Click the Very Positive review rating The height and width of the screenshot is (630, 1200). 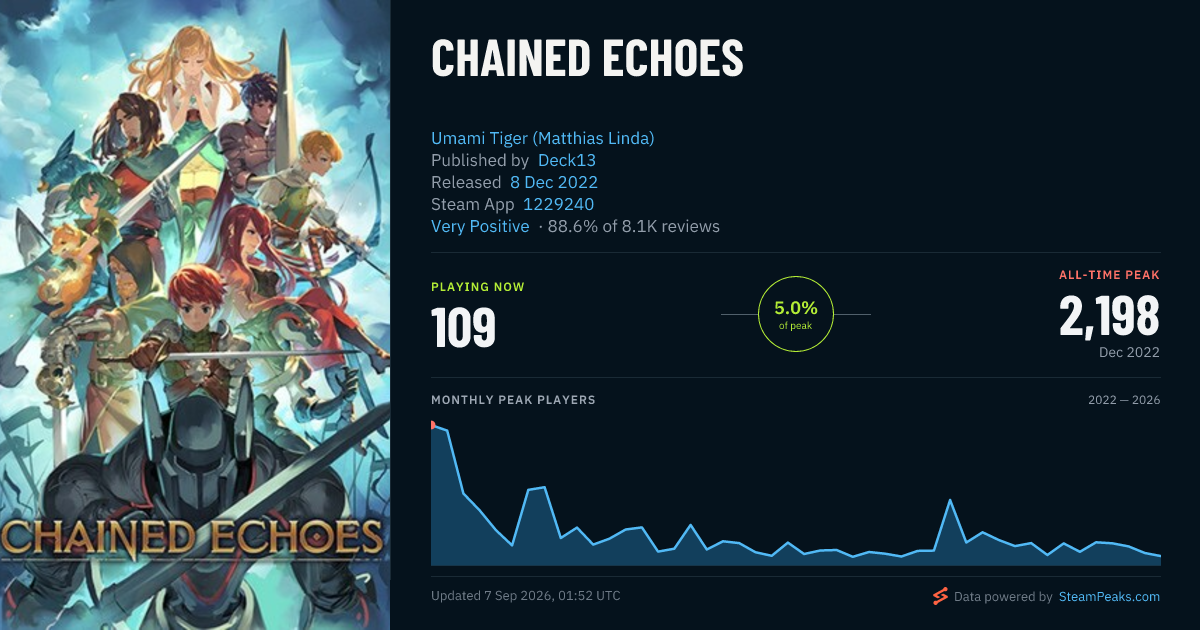(x=480, y=226)
